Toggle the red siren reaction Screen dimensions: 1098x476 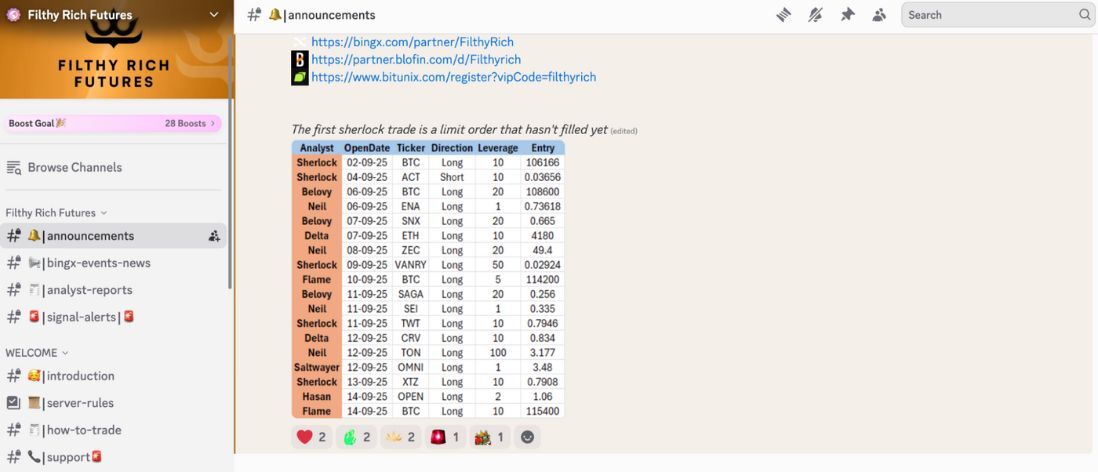[445, 437]
